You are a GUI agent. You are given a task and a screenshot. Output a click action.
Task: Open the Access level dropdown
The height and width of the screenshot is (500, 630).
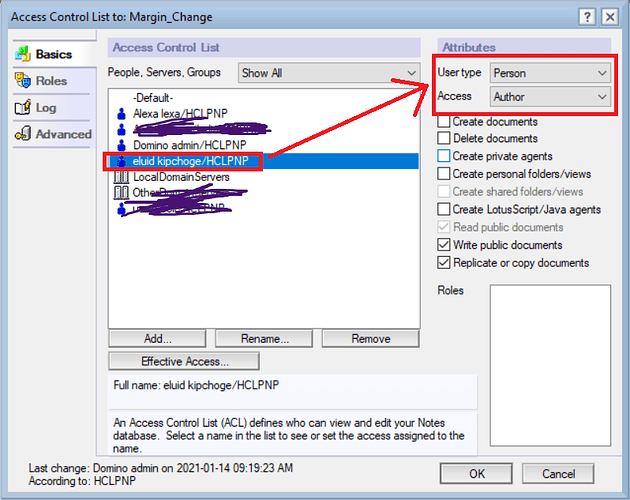click(551, 96)
